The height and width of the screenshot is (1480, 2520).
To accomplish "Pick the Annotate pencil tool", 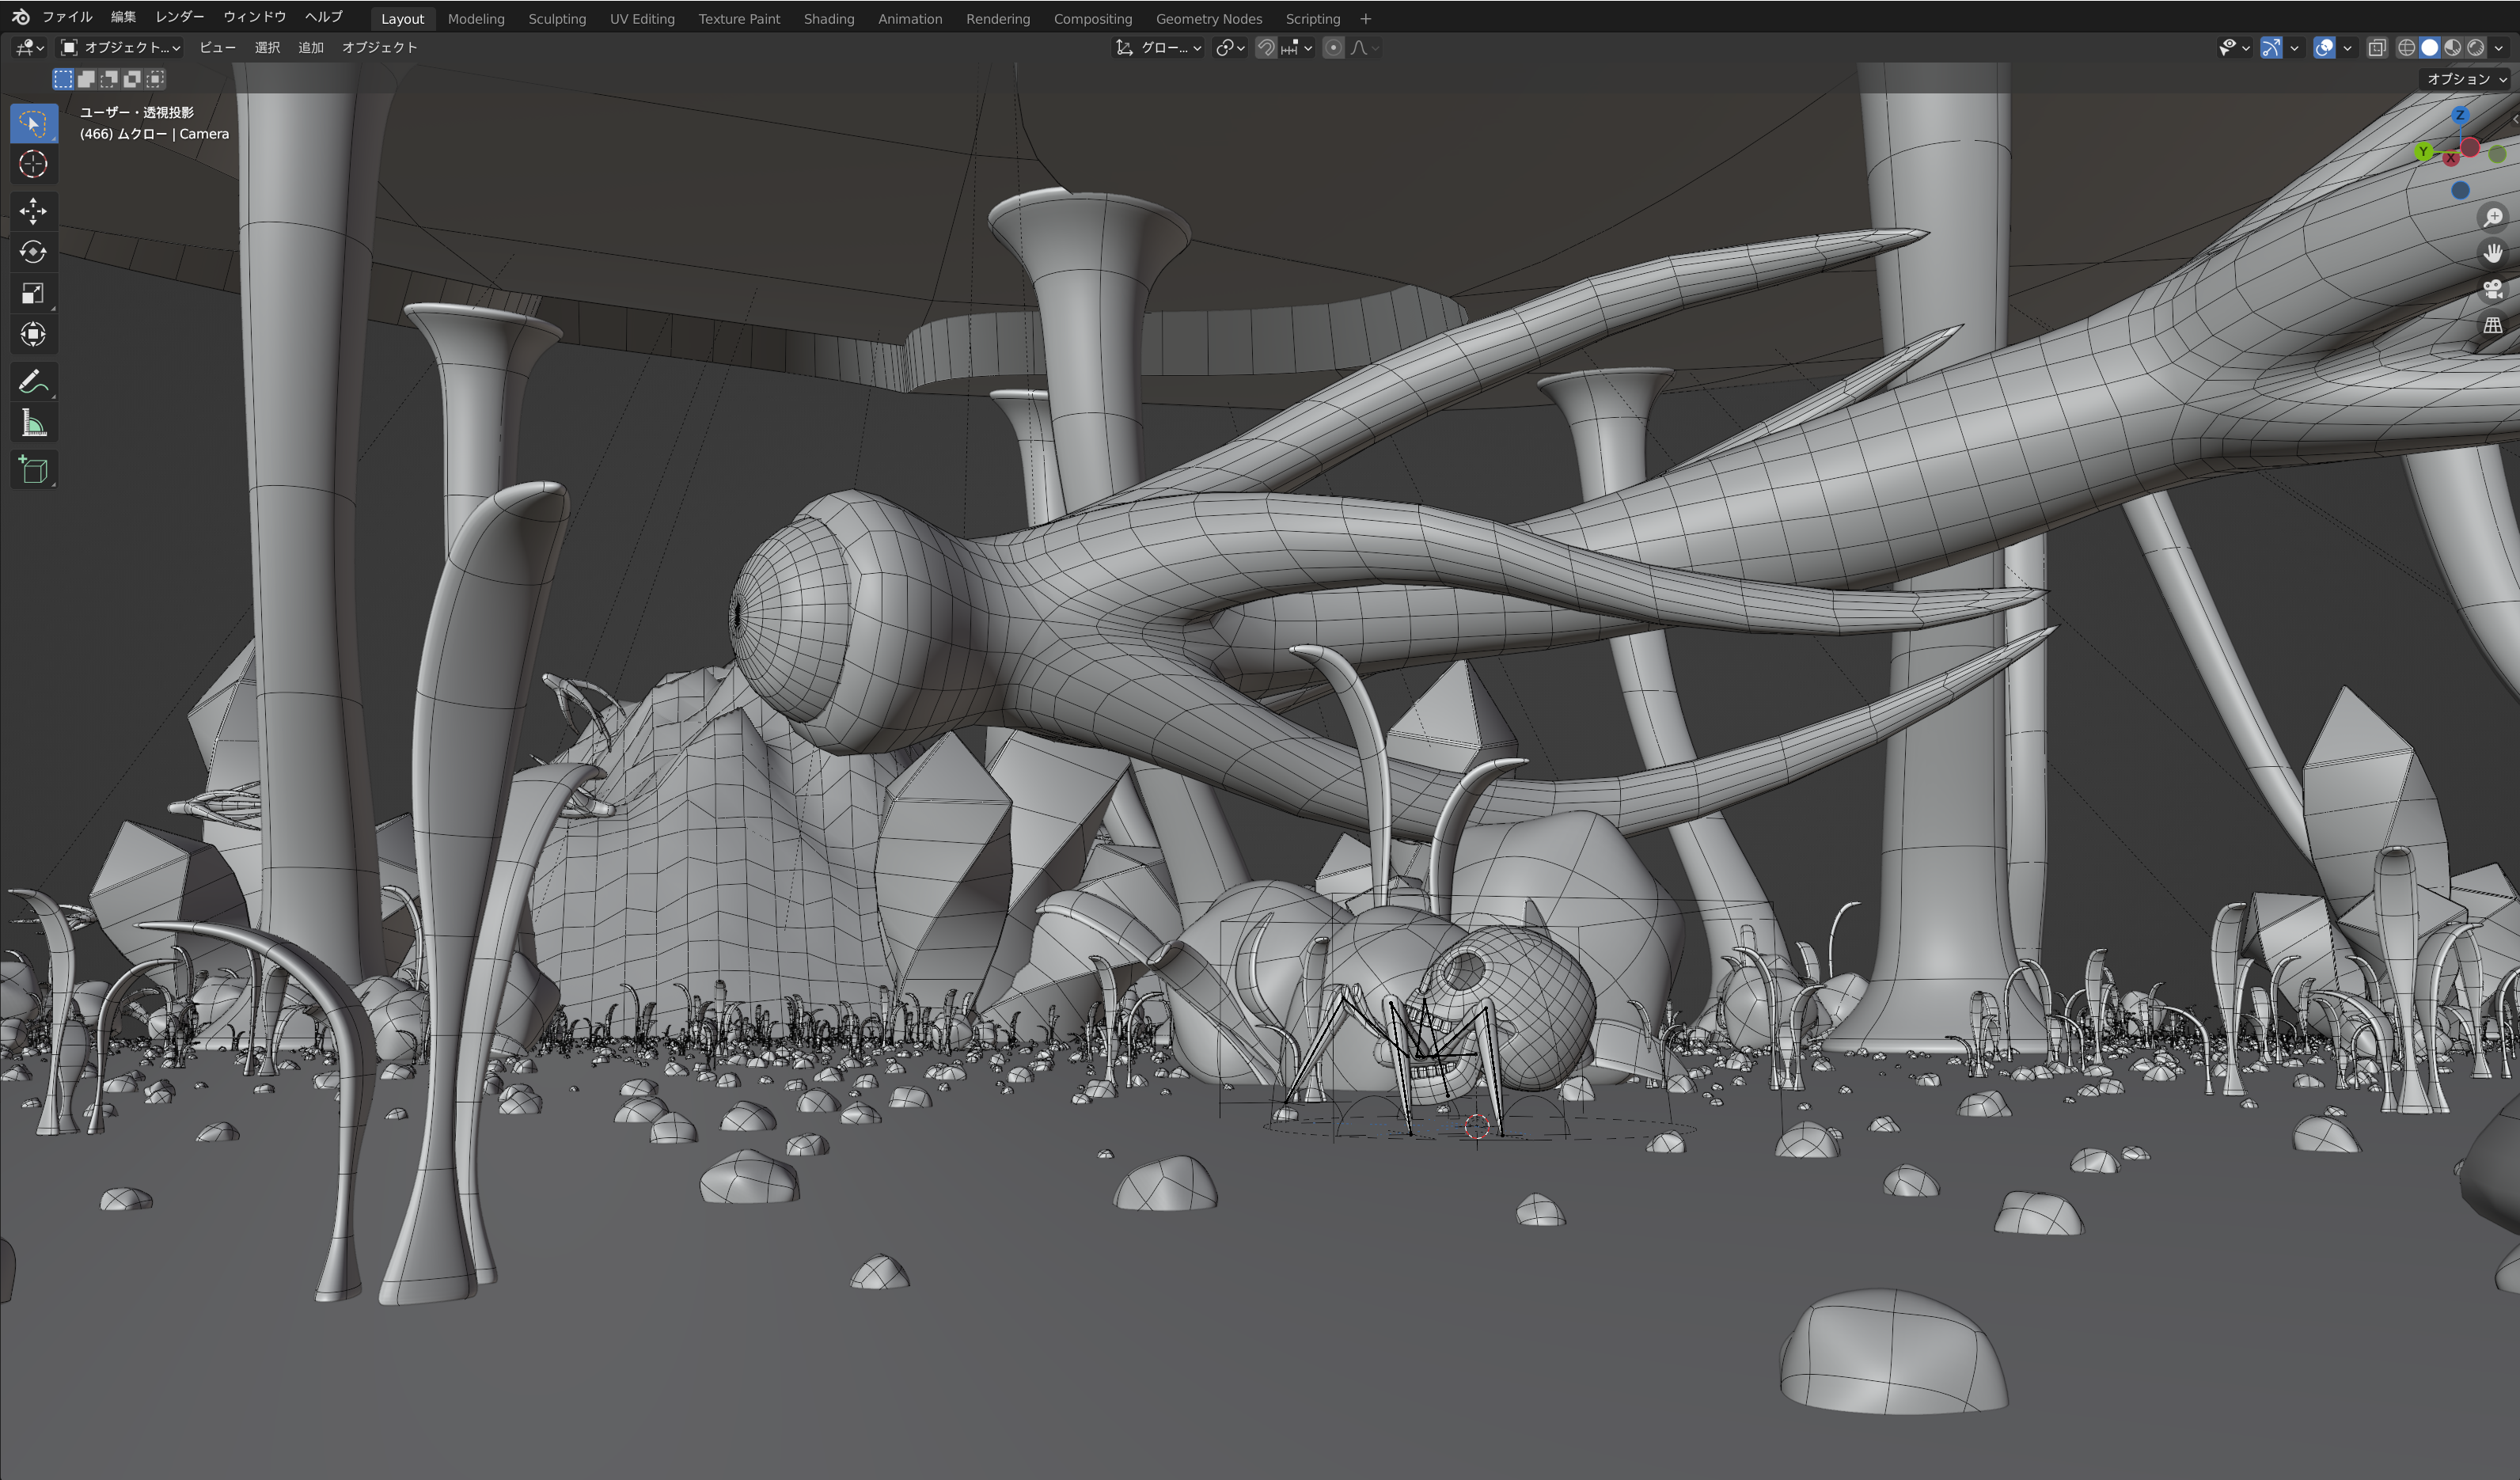I will (33, 382).
